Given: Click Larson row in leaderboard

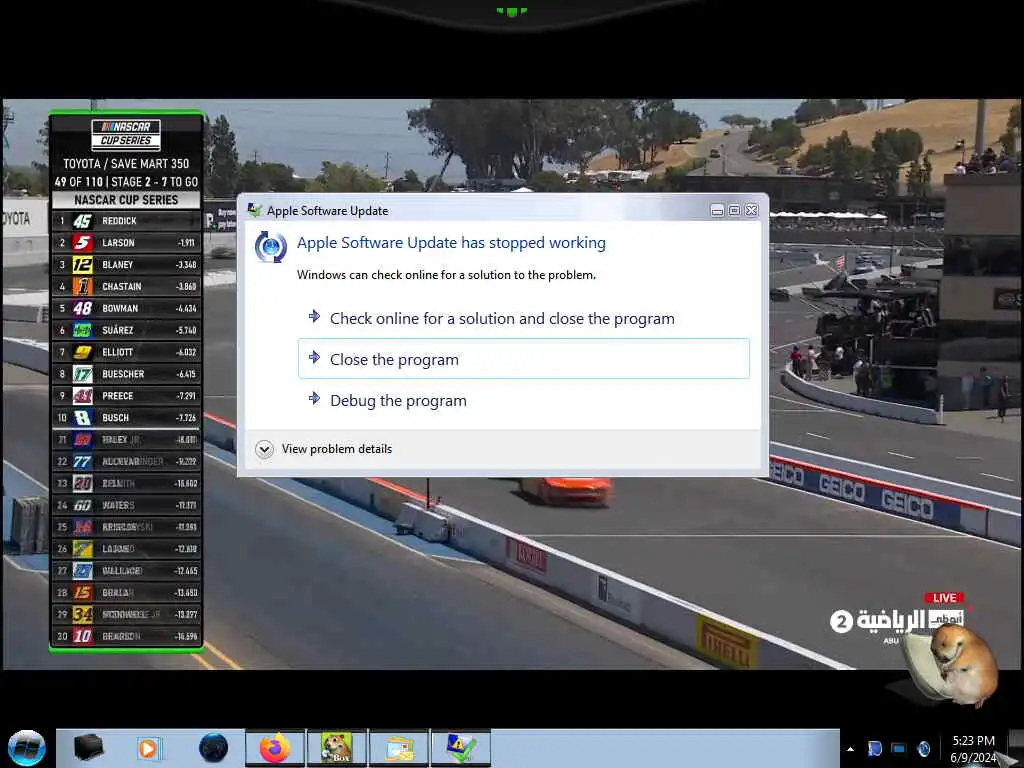Looking at the screenshot, I should pos(126,242).
